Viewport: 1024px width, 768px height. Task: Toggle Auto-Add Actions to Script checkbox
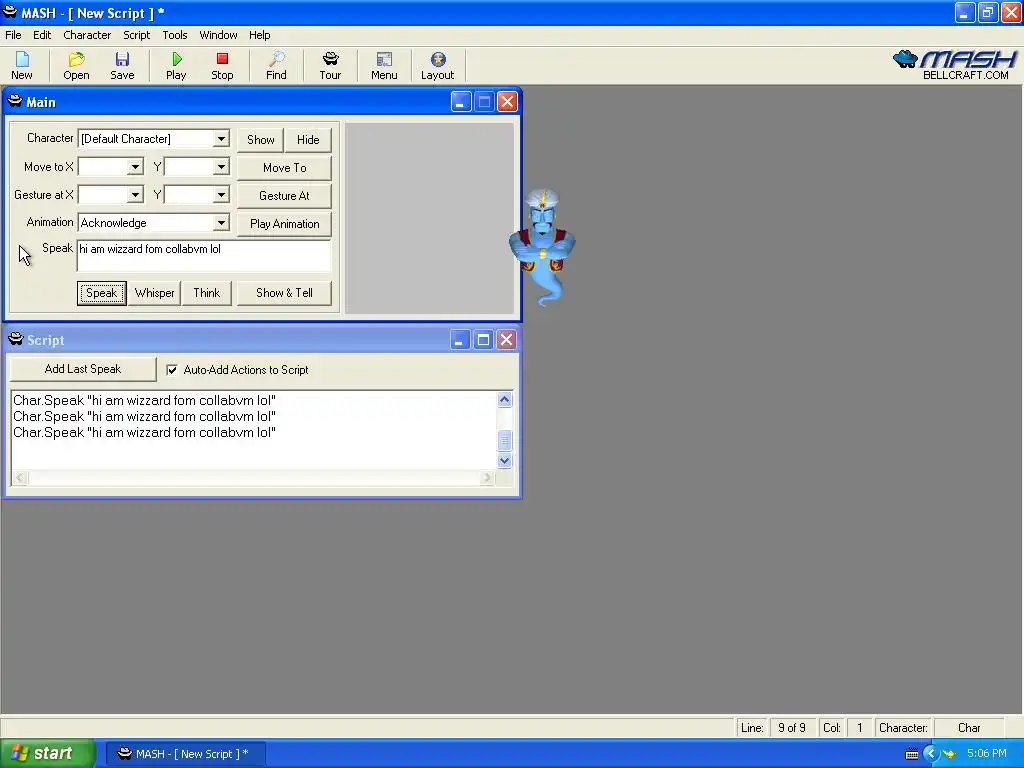[x=172, y=370]
